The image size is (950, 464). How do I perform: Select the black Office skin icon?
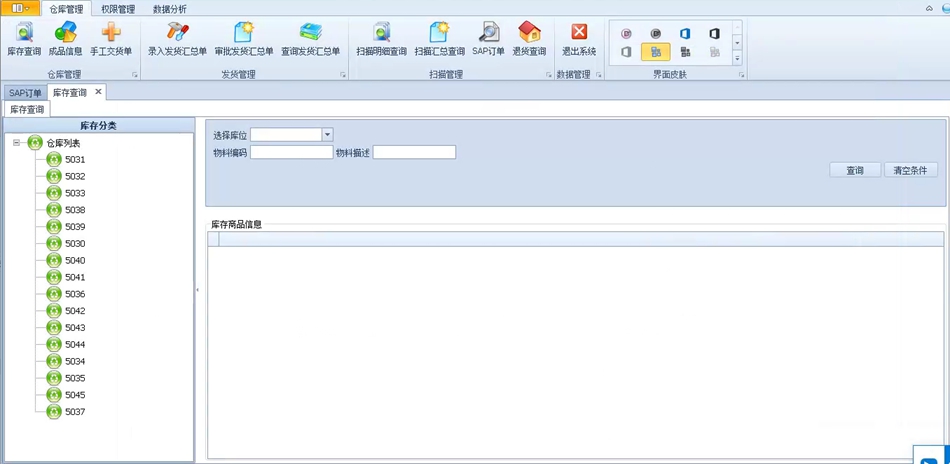(x=714, y=34)
